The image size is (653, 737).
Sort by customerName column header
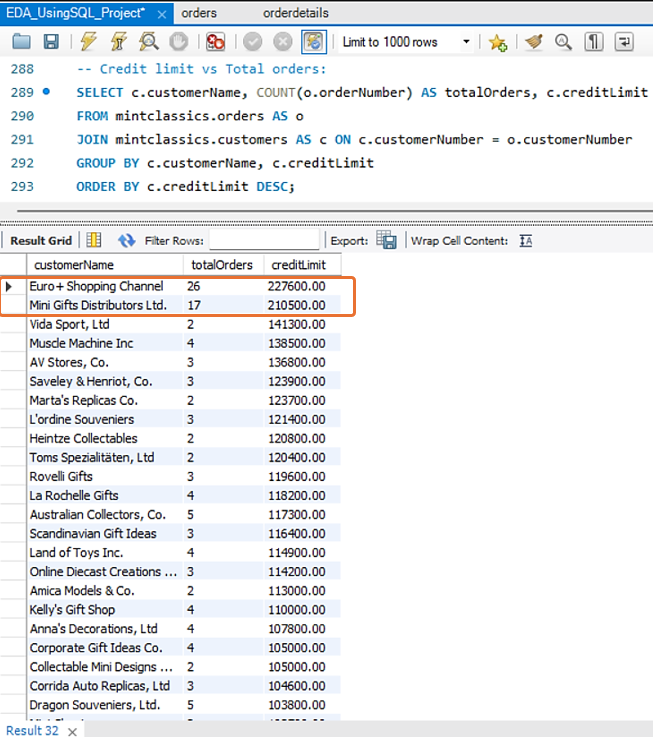(x=105, y=265)
